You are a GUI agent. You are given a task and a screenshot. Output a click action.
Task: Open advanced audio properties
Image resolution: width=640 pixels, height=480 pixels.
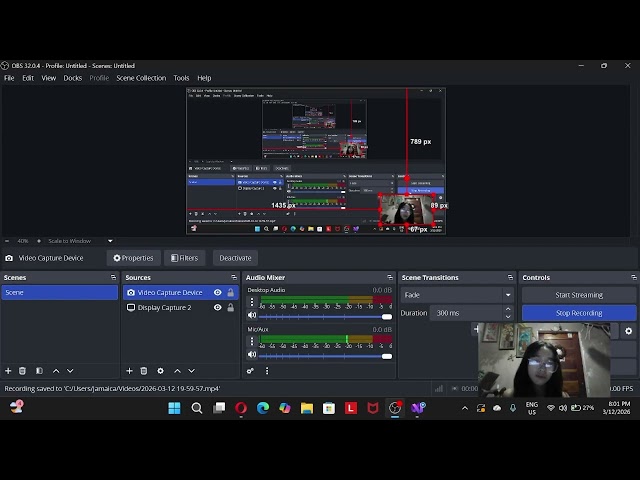coord(250,371)
